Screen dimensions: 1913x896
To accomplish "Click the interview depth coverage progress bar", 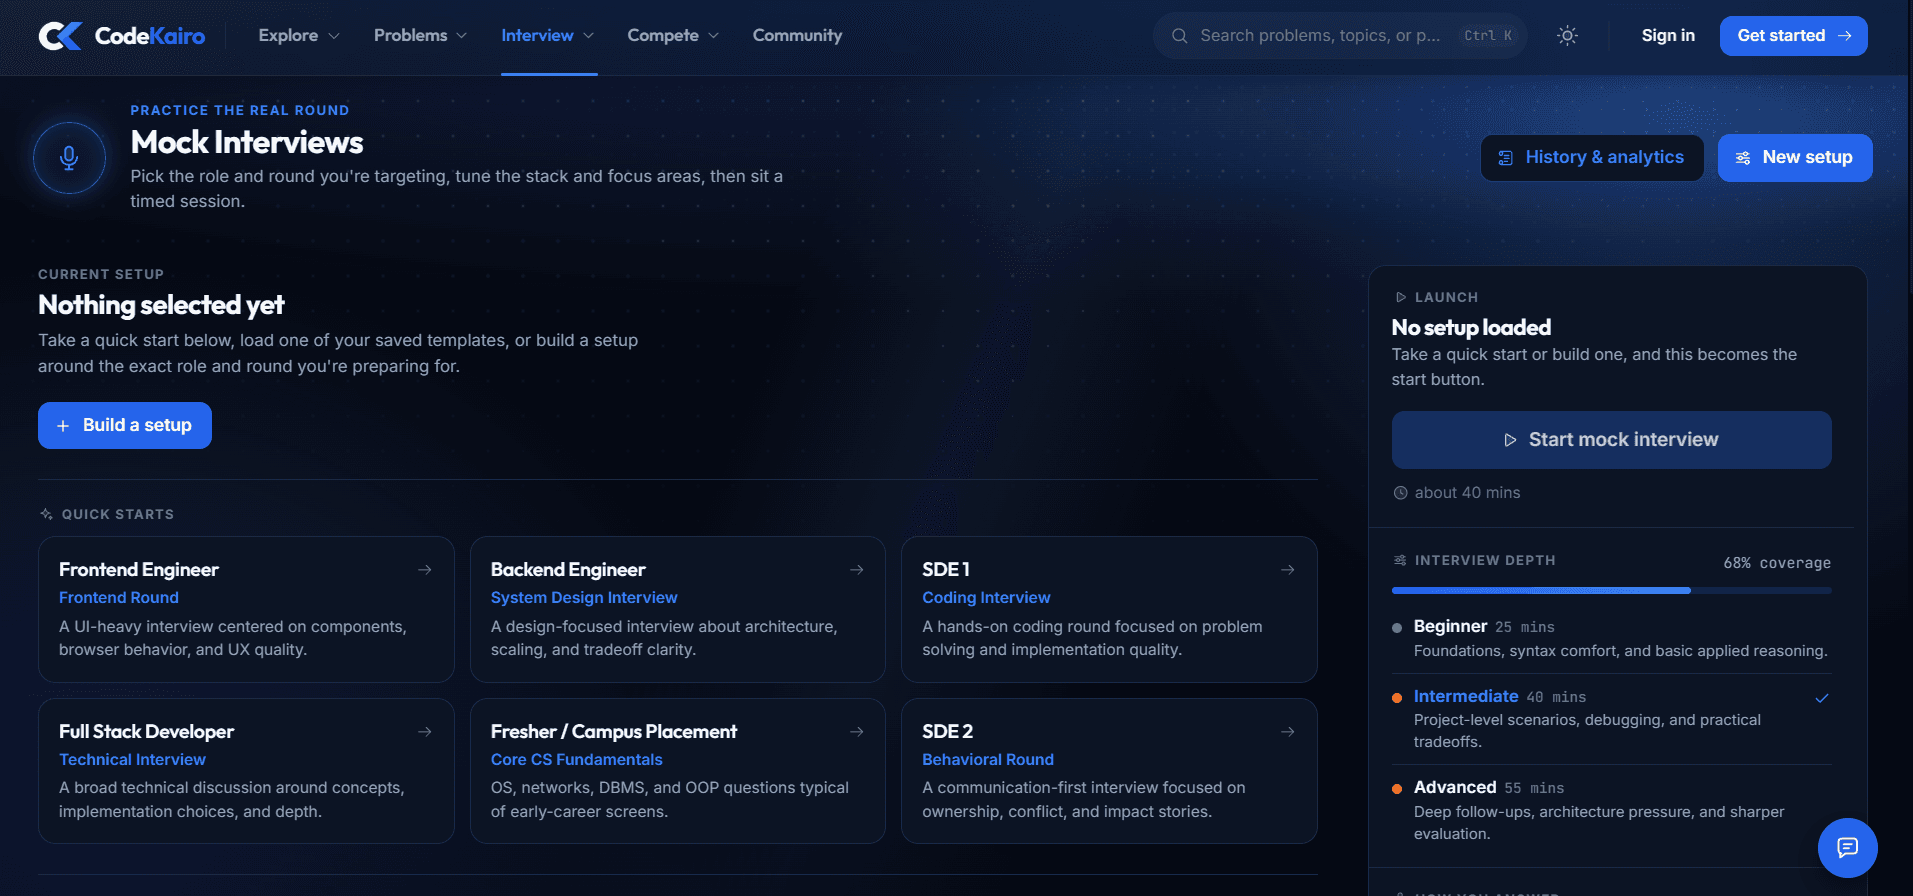I will tap(1612, 591).
